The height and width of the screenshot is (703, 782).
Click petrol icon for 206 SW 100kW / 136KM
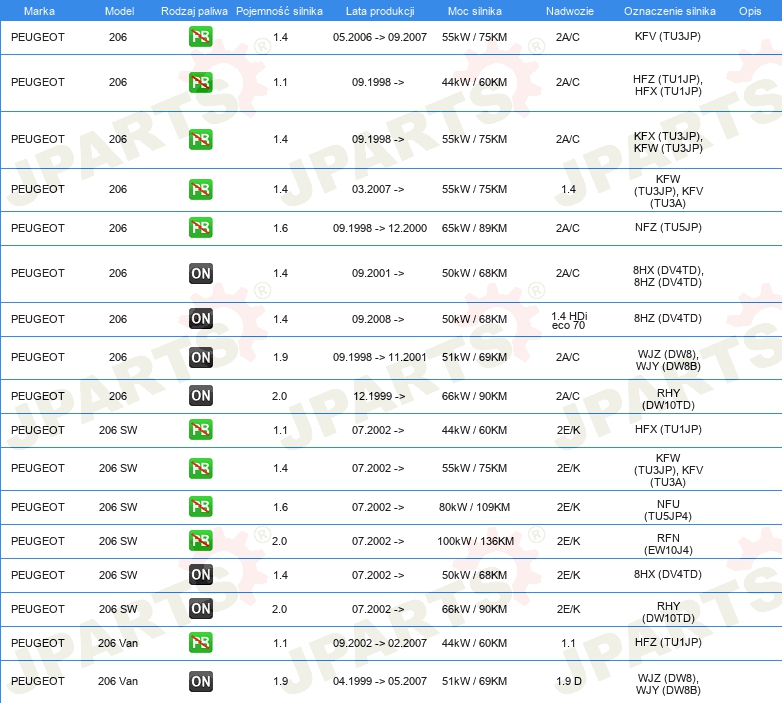[x=200, y=541]
